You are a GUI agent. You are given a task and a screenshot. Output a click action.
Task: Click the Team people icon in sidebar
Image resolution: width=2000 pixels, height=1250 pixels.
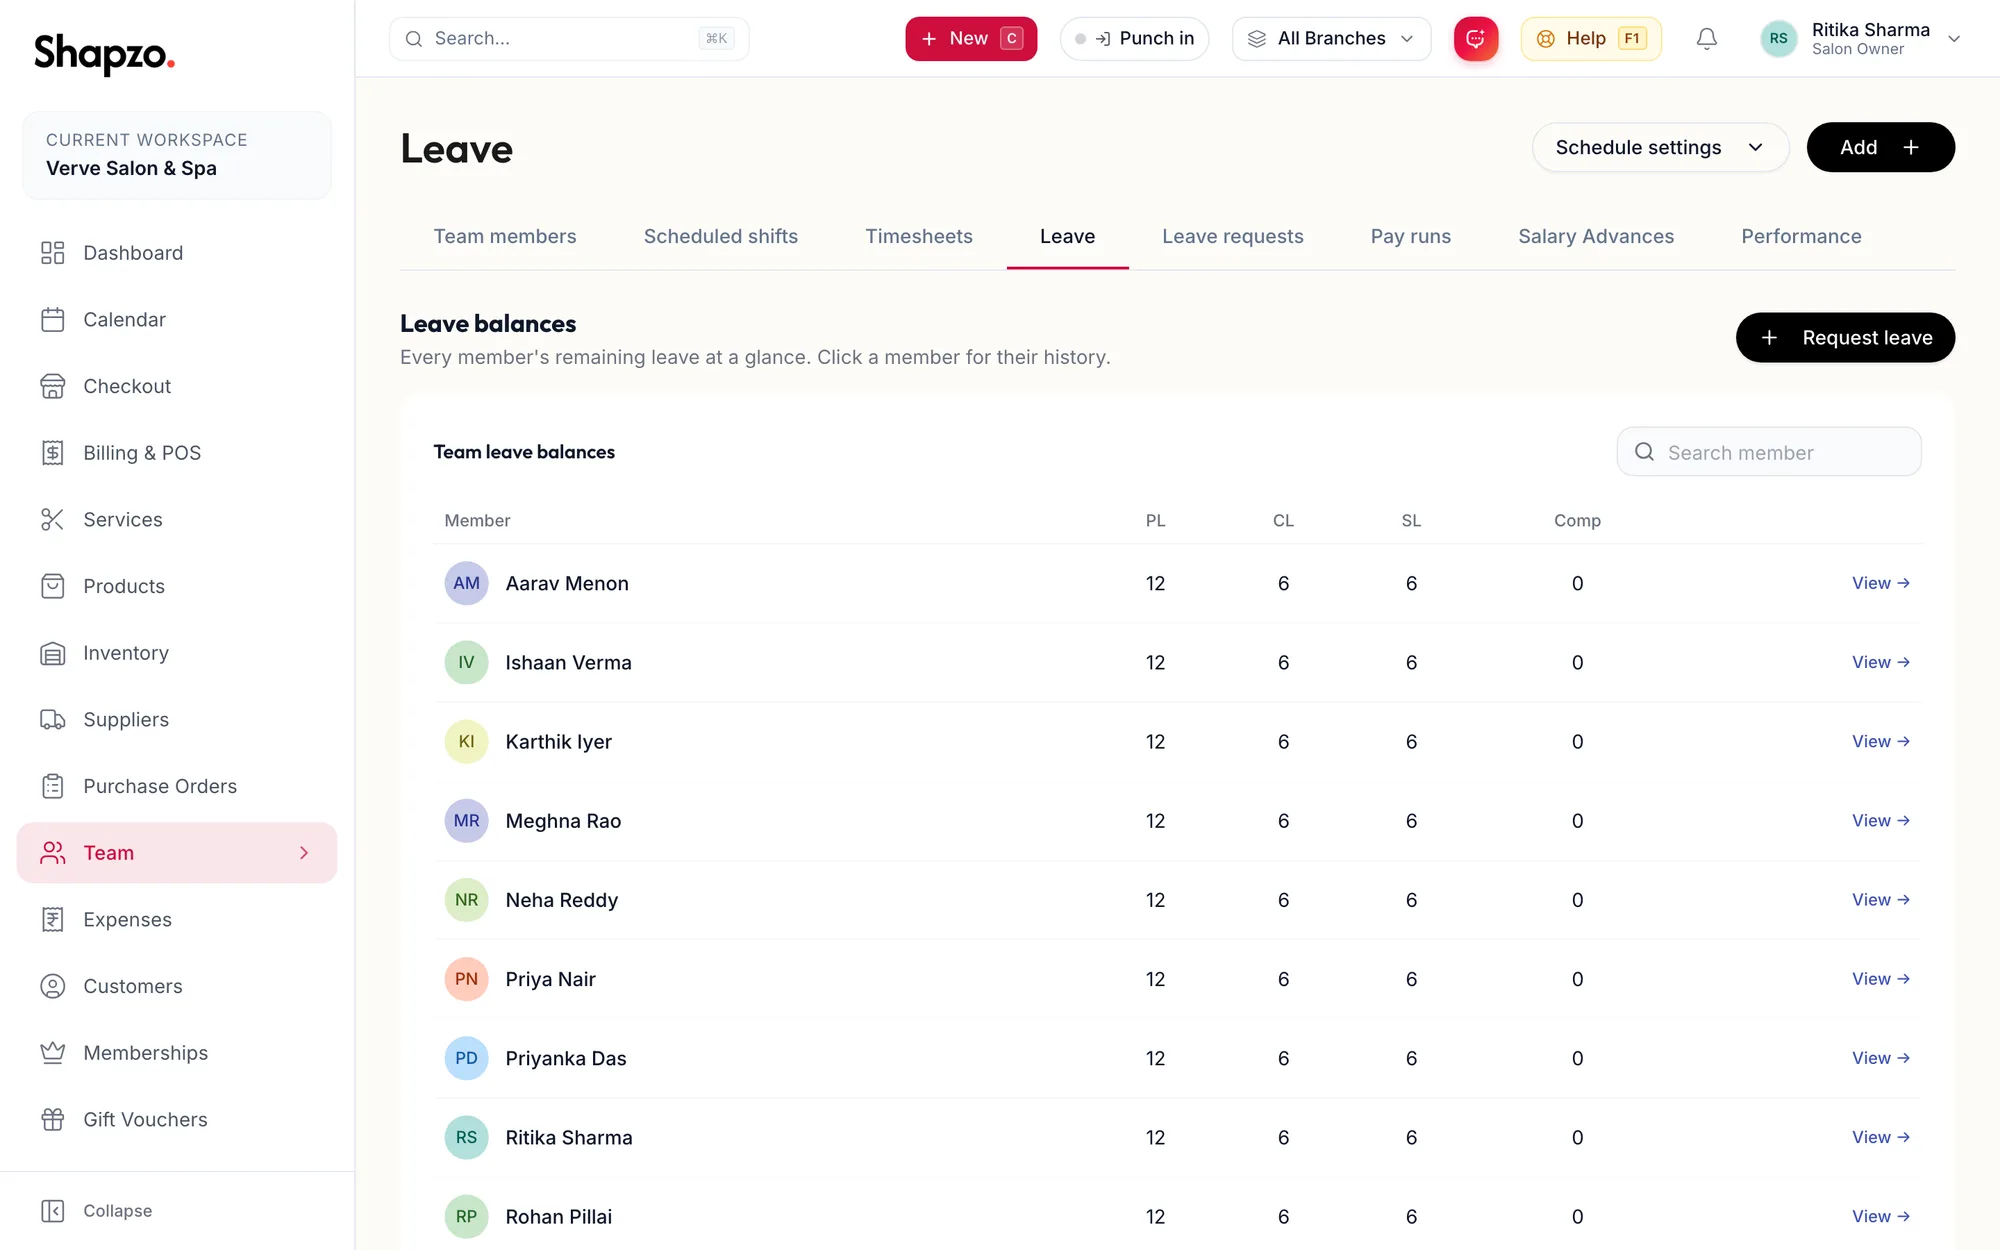coord(53,853)
